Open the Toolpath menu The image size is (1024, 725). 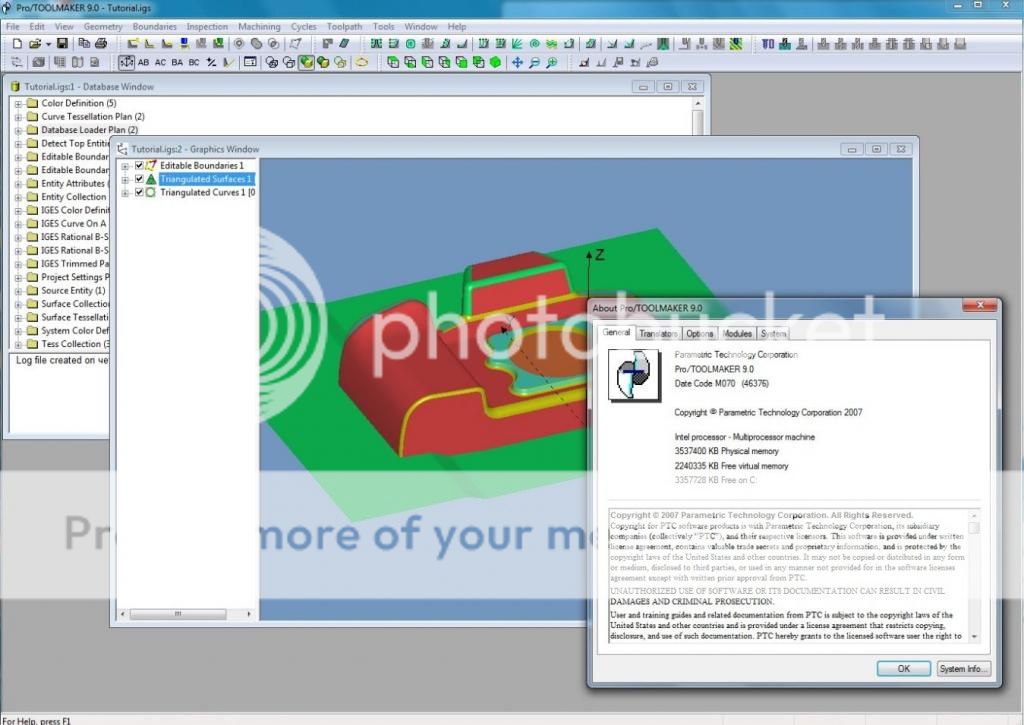344,27
